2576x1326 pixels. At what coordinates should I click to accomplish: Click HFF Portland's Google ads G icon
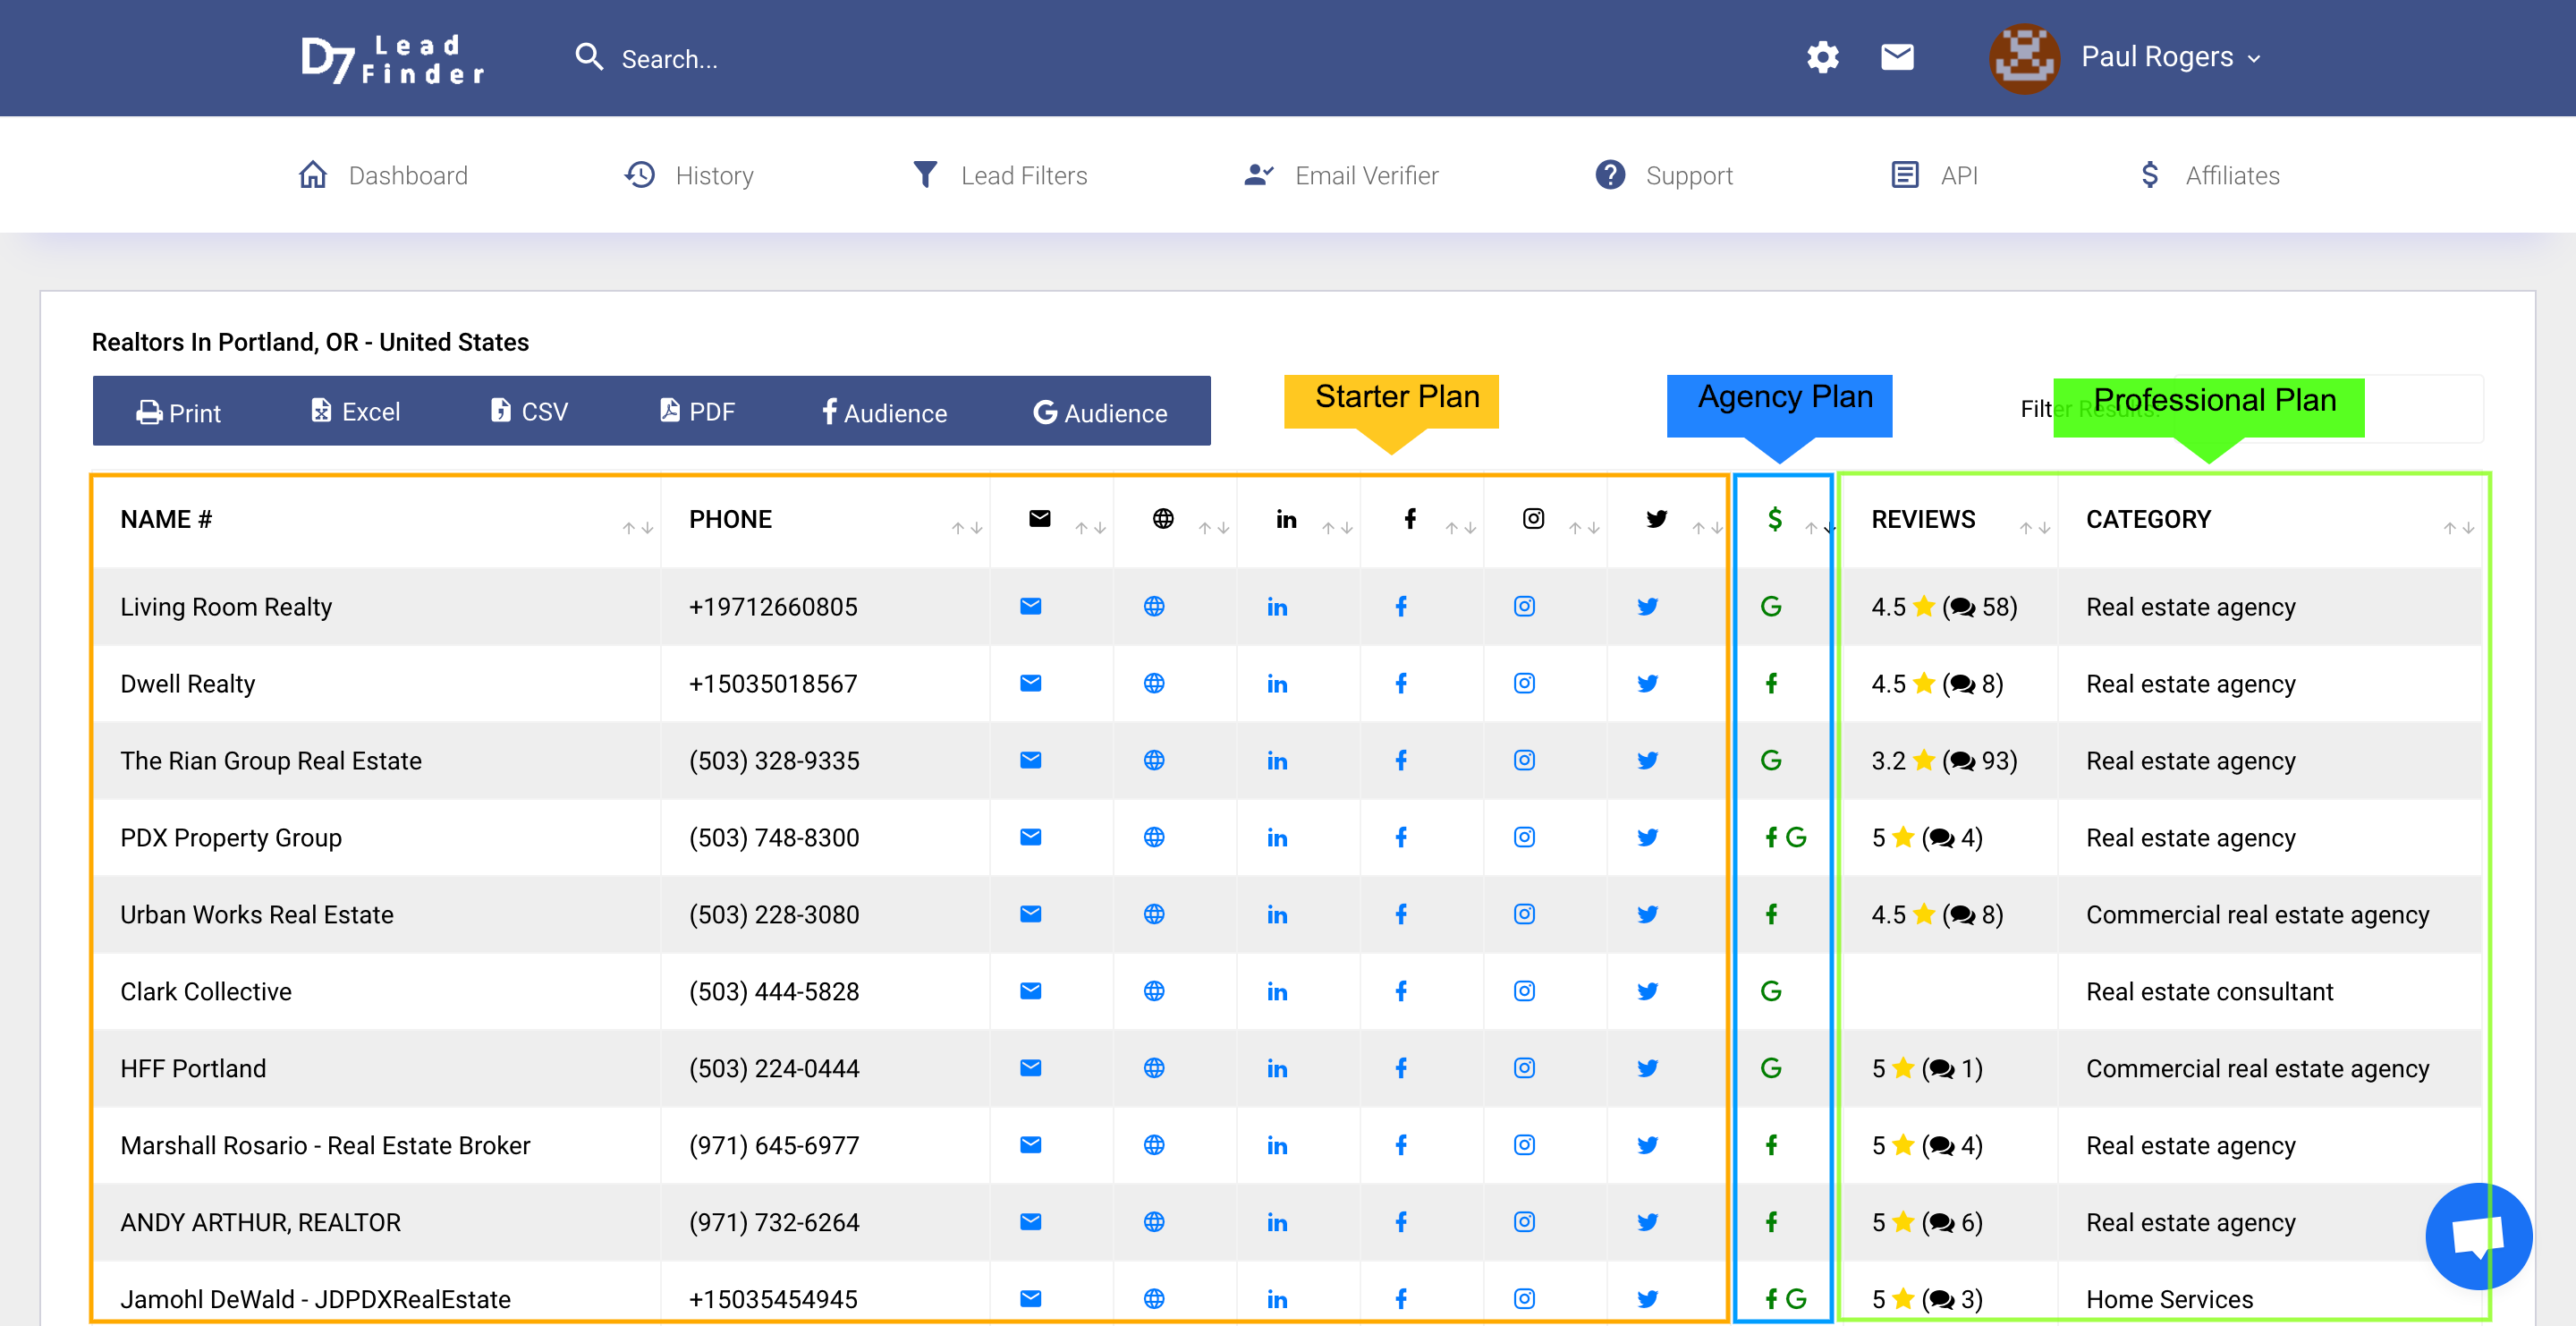point(1770,1068)
